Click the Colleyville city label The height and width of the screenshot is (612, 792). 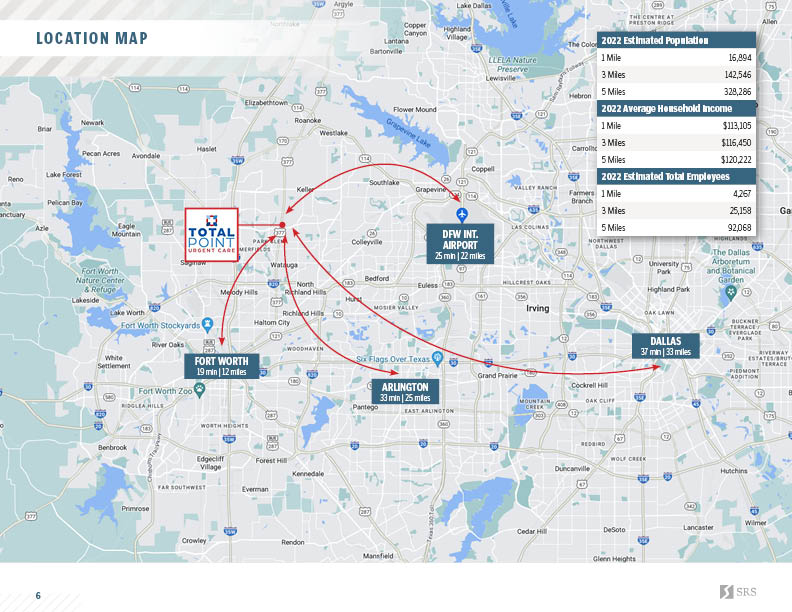pyautogui.click(x=367, y=242)
